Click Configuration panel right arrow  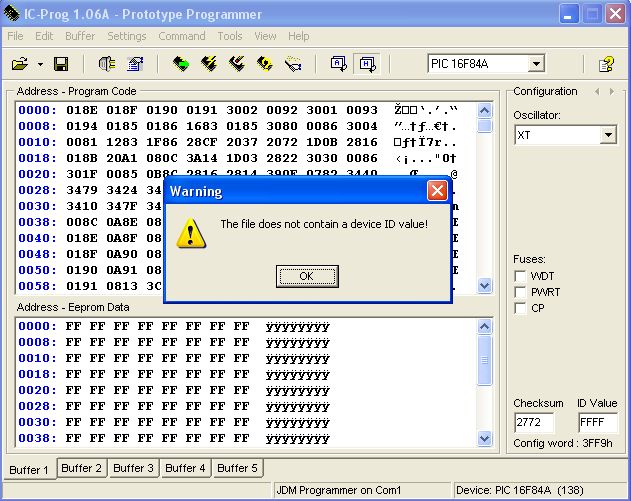coord(612,92)
